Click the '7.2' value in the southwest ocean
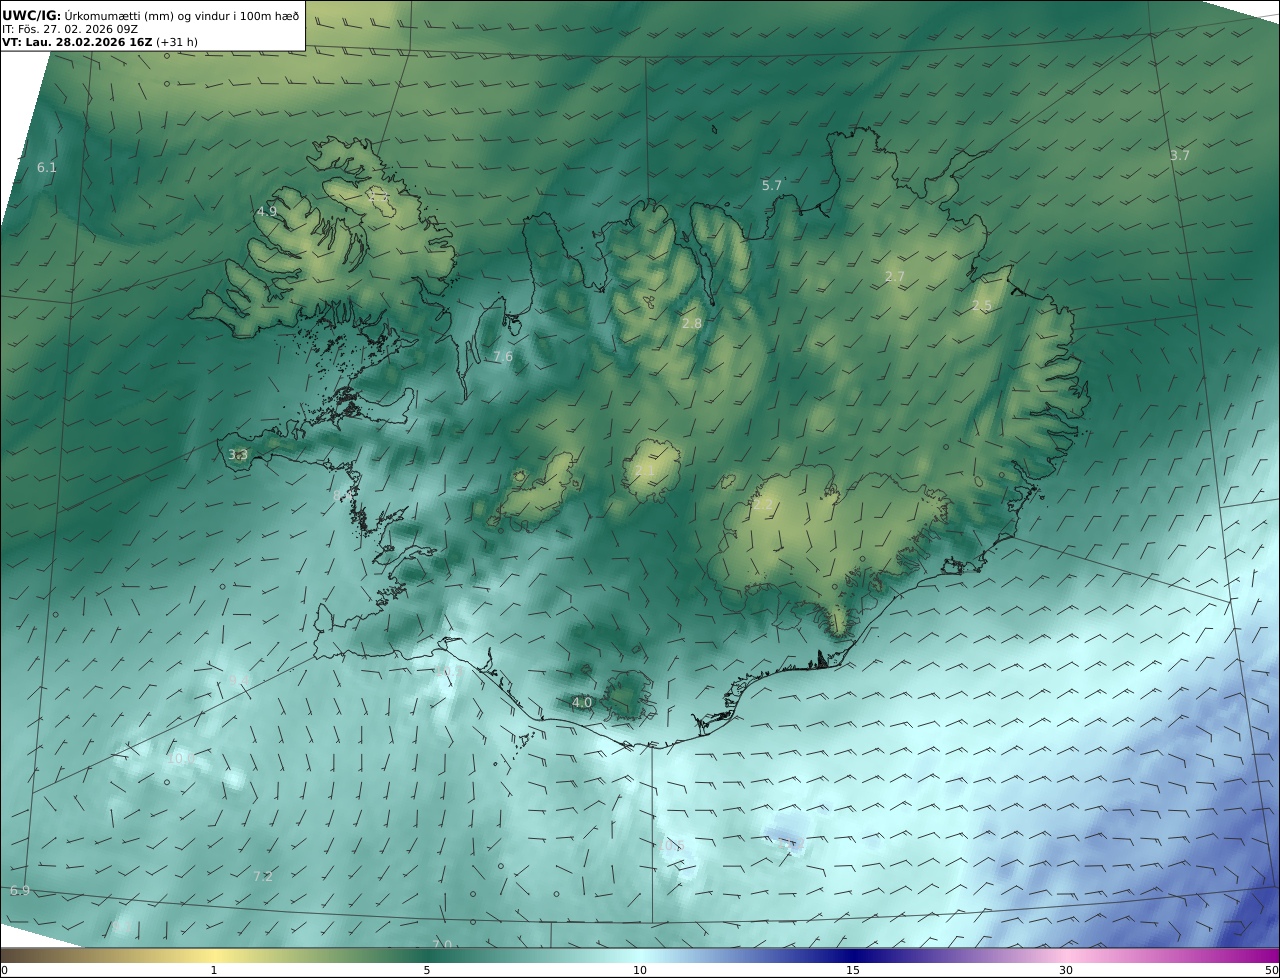1280x978 pixels. click(263, 877)
